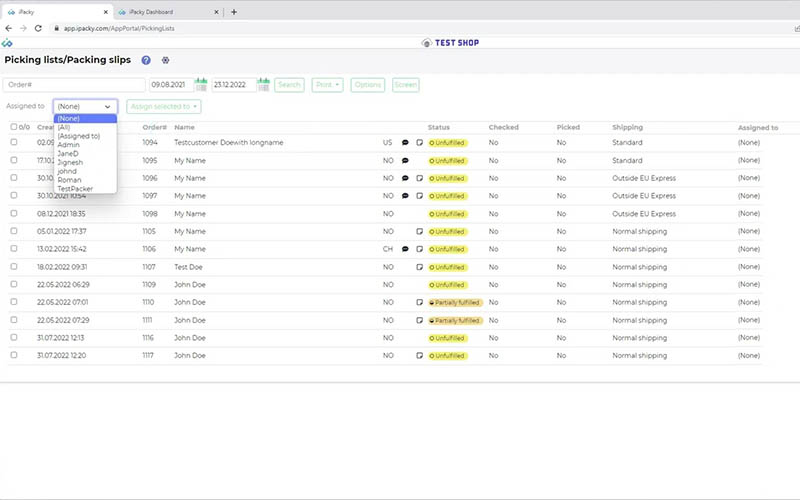Screen dimensions: 800x500
Task: Choose (Assigned to) option in list
Action: (85, 136)
